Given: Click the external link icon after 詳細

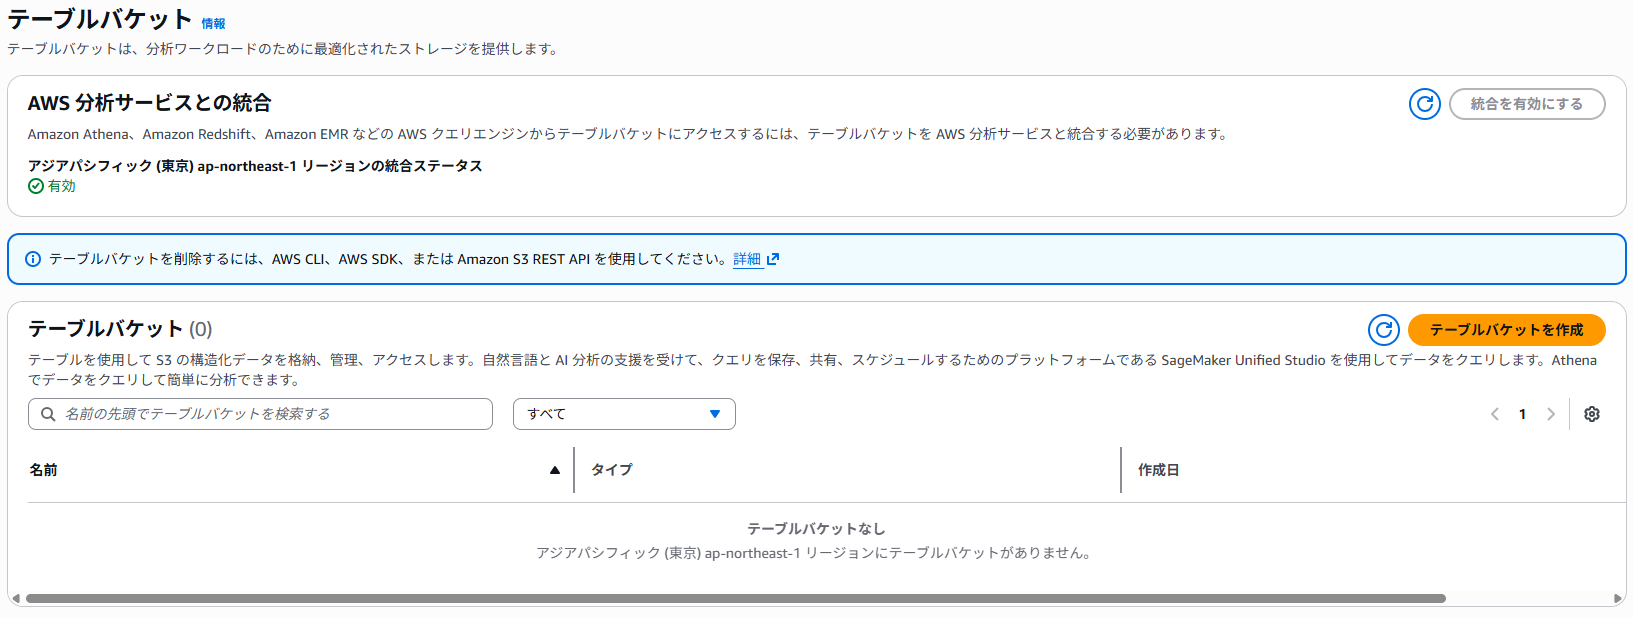Looking at the screenshot, I should point(773,259).
